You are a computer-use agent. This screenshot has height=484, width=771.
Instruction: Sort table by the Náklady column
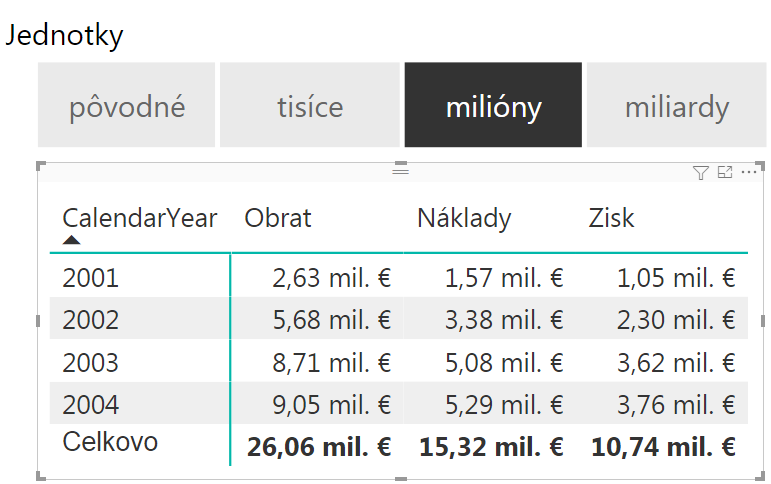[464, 218]
